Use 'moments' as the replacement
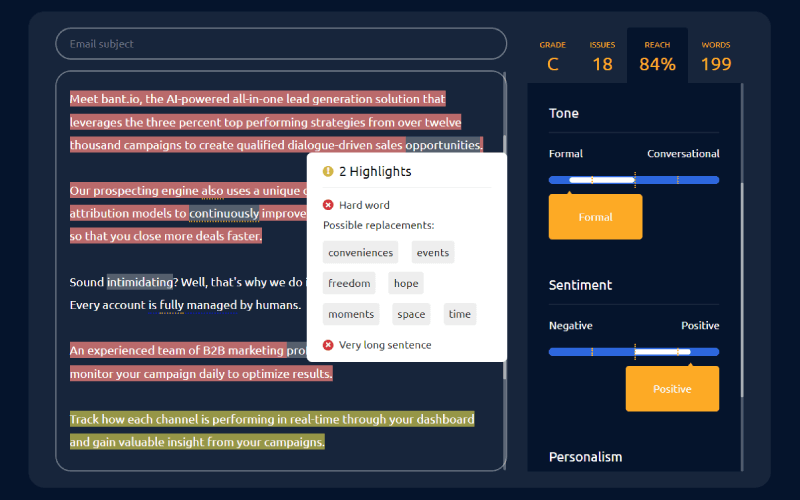The width and height of the screenshot is (800, 500). (x=351, y=314)
